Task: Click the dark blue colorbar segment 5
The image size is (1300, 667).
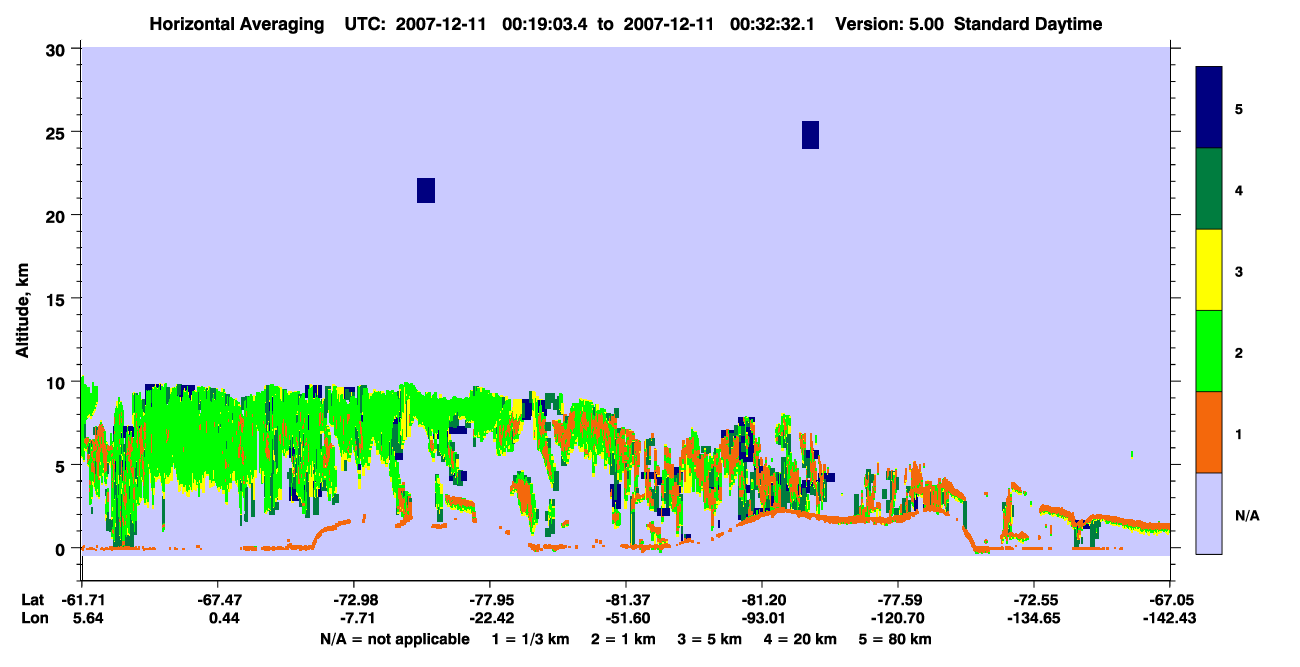Action: pyautogui.click(x=1209, y=107)
